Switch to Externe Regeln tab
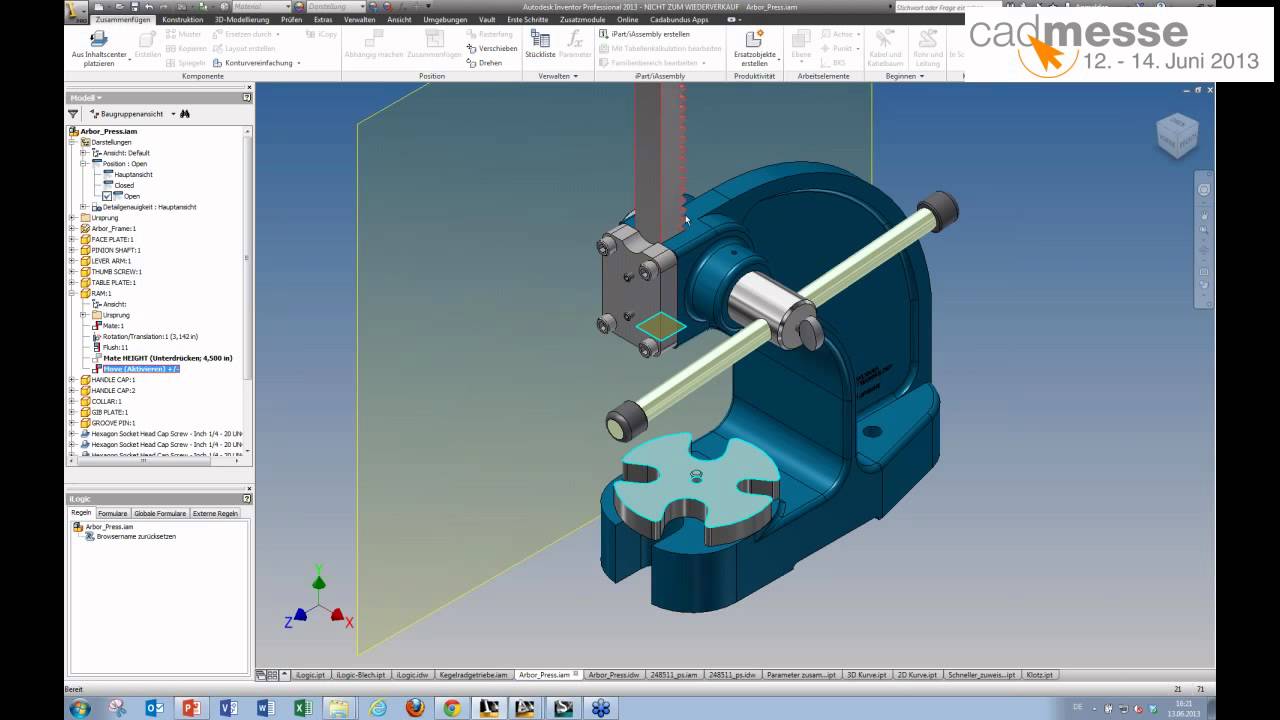 [215, 513]
